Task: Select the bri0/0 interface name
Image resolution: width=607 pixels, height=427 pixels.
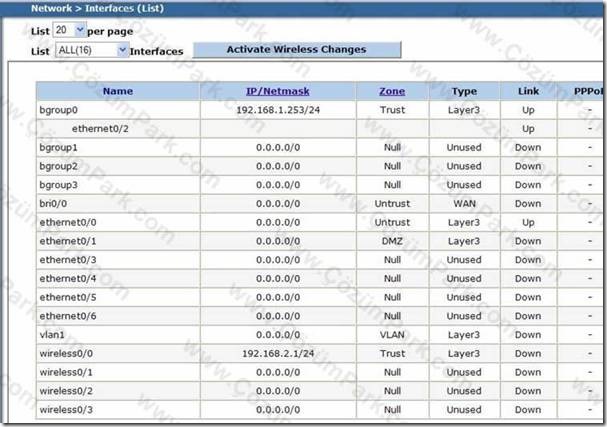Action: point(53,204)
